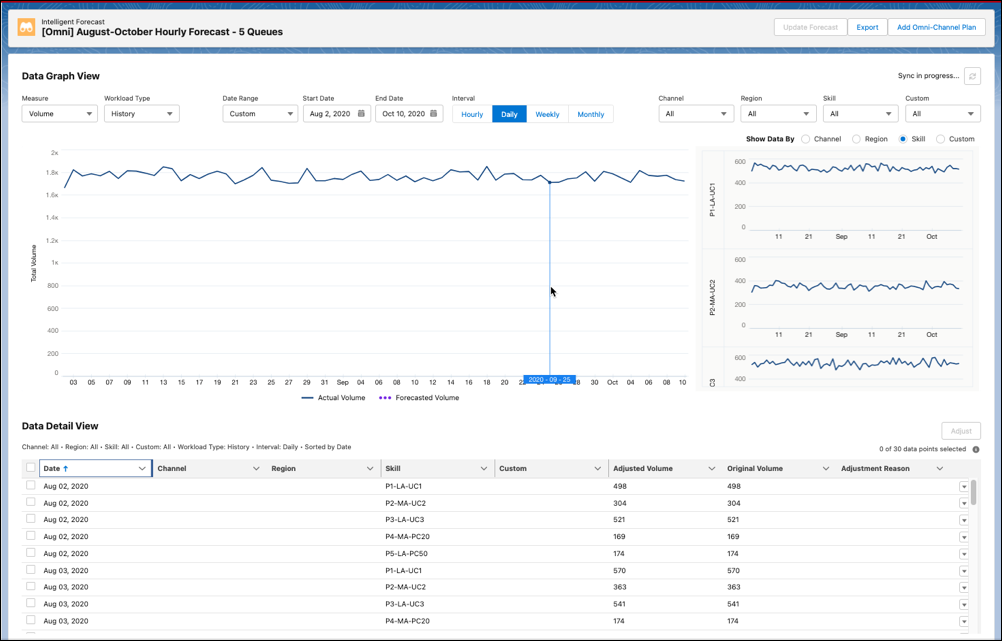Viewport: 1002px width, 641px height.
Task: Click the Intelligent Forecast binoculars icon
Action: pyautogui.click(x=26, y=27)
